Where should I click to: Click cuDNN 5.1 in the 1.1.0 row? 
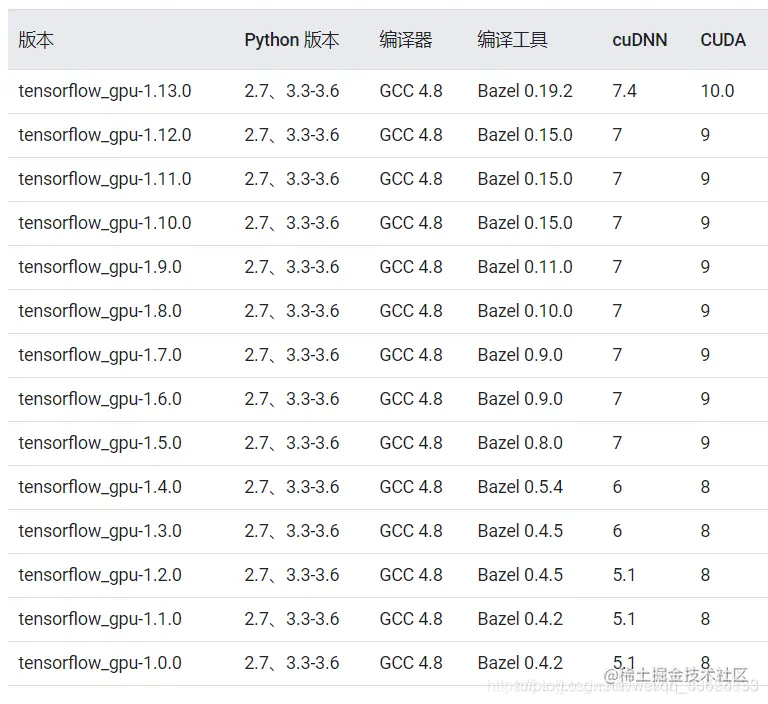(624, 619)
